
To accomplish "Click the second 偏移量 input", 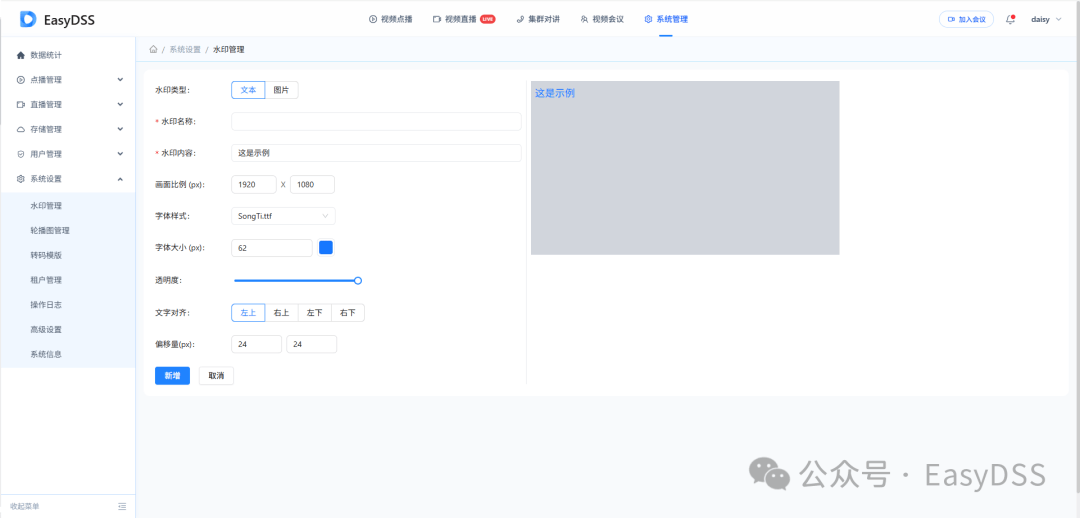I will 311,344.
